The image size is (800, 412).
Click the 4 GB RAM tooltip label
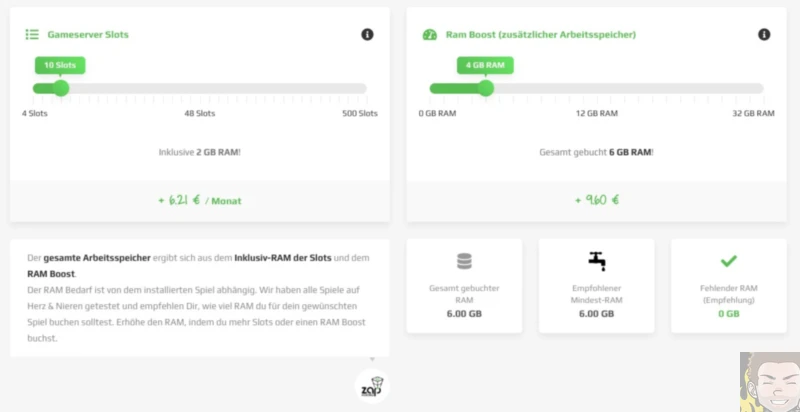coord(485,65)
